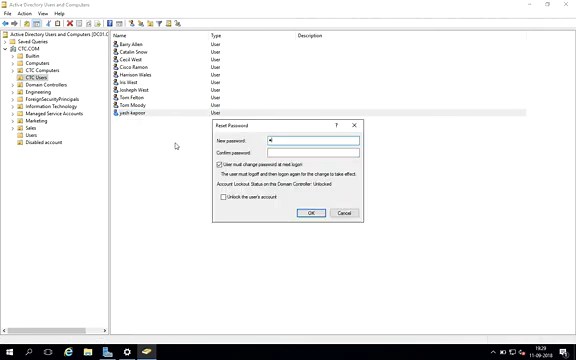Click the Create new group icon
Screen dimensions: 576x360
click(141, 24)
